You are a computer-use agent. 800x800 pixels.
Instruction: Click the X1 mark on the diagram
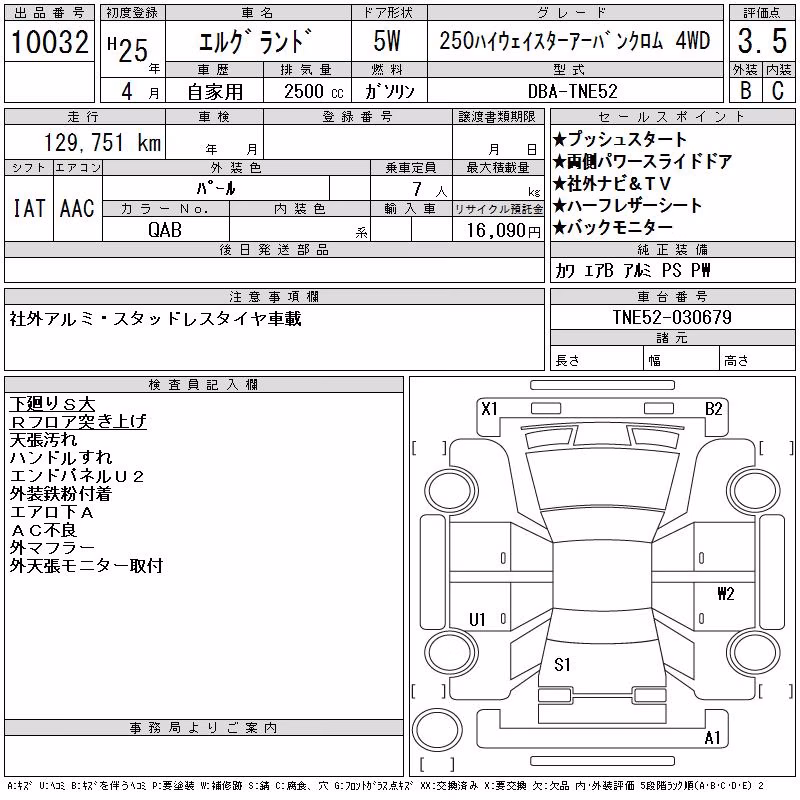(x=489, y=409)
